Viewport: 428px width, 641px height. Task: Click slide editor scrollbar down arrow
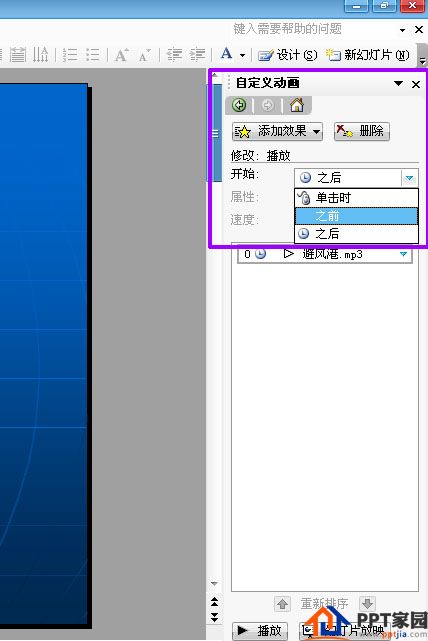pyautogui.click(x=214, y=583)
